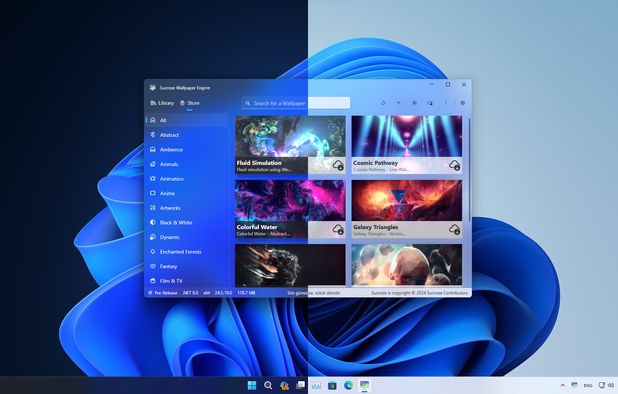The image size is (618, 394).
Task: Open the dark shattered rock wallpaper thumbnail
Action: click(x=290, y=265)
